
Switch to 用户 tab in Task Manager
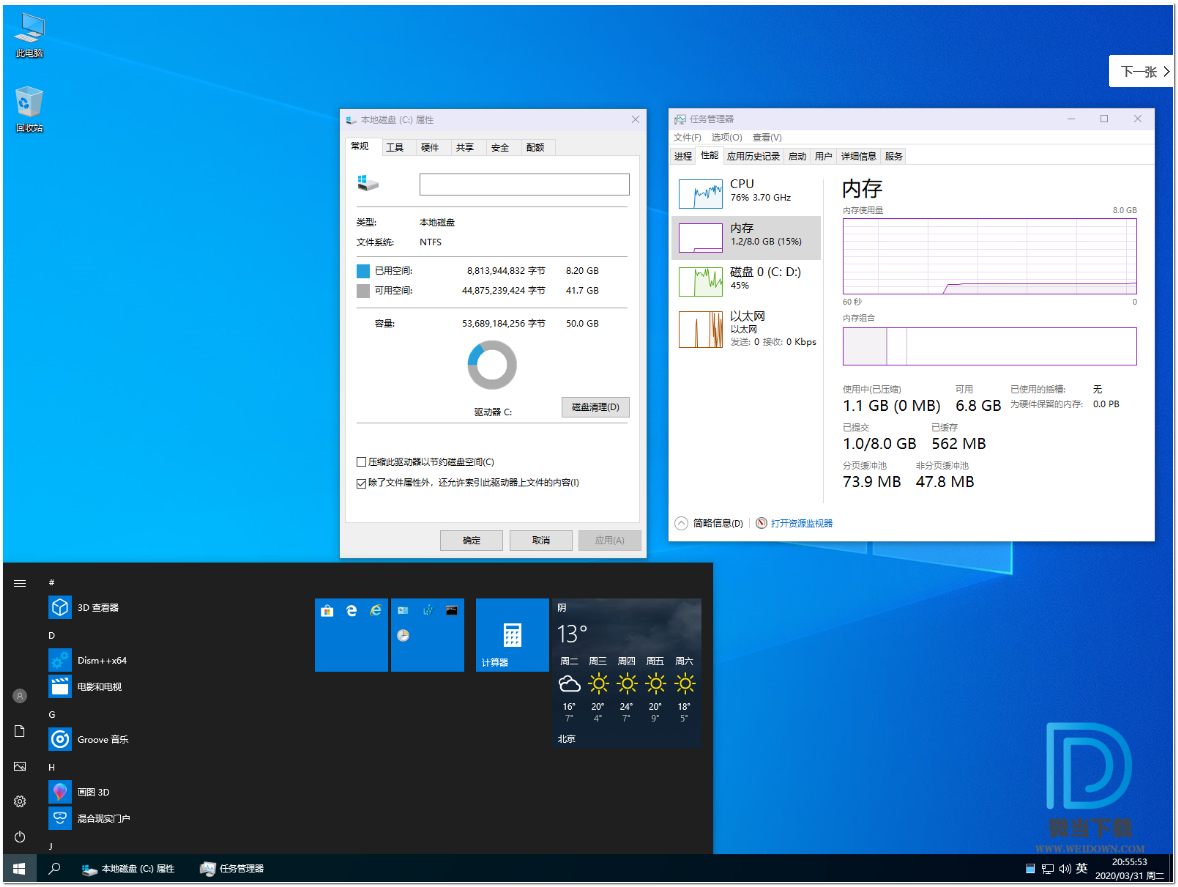(x=823, y=156)
